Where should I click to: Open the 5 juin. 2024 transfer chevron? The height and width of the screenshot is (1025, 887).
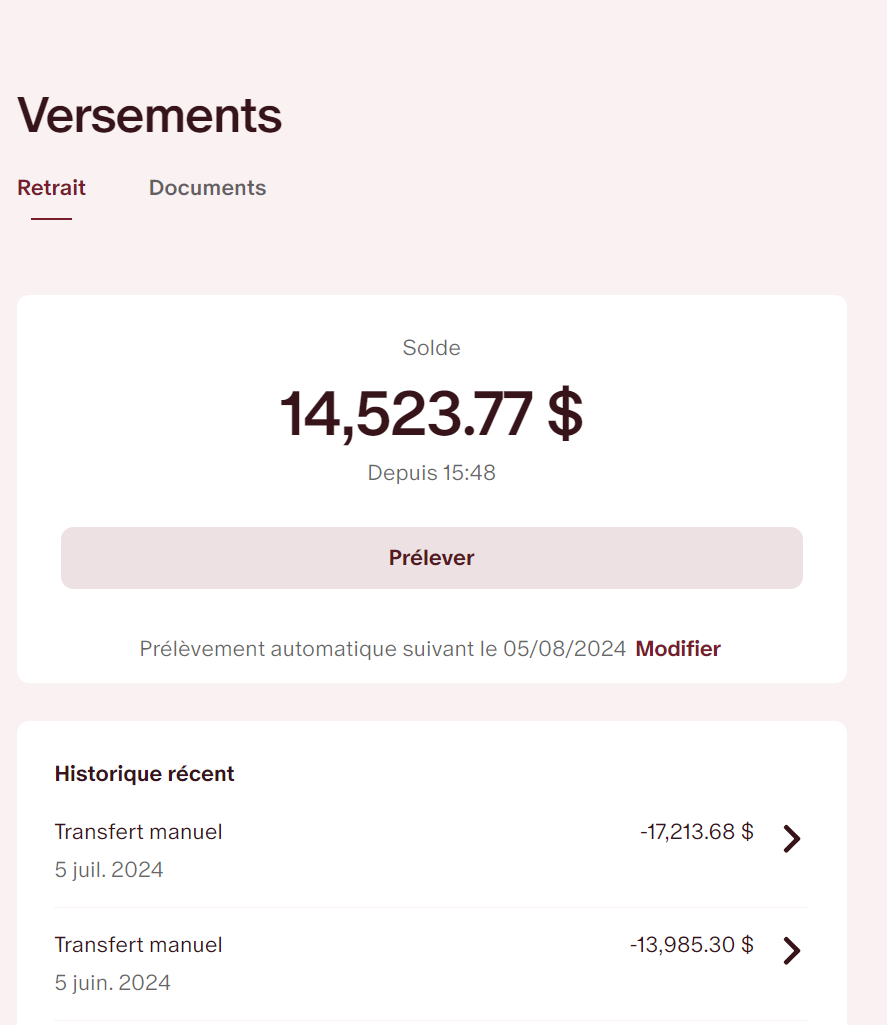click(791, 952)
